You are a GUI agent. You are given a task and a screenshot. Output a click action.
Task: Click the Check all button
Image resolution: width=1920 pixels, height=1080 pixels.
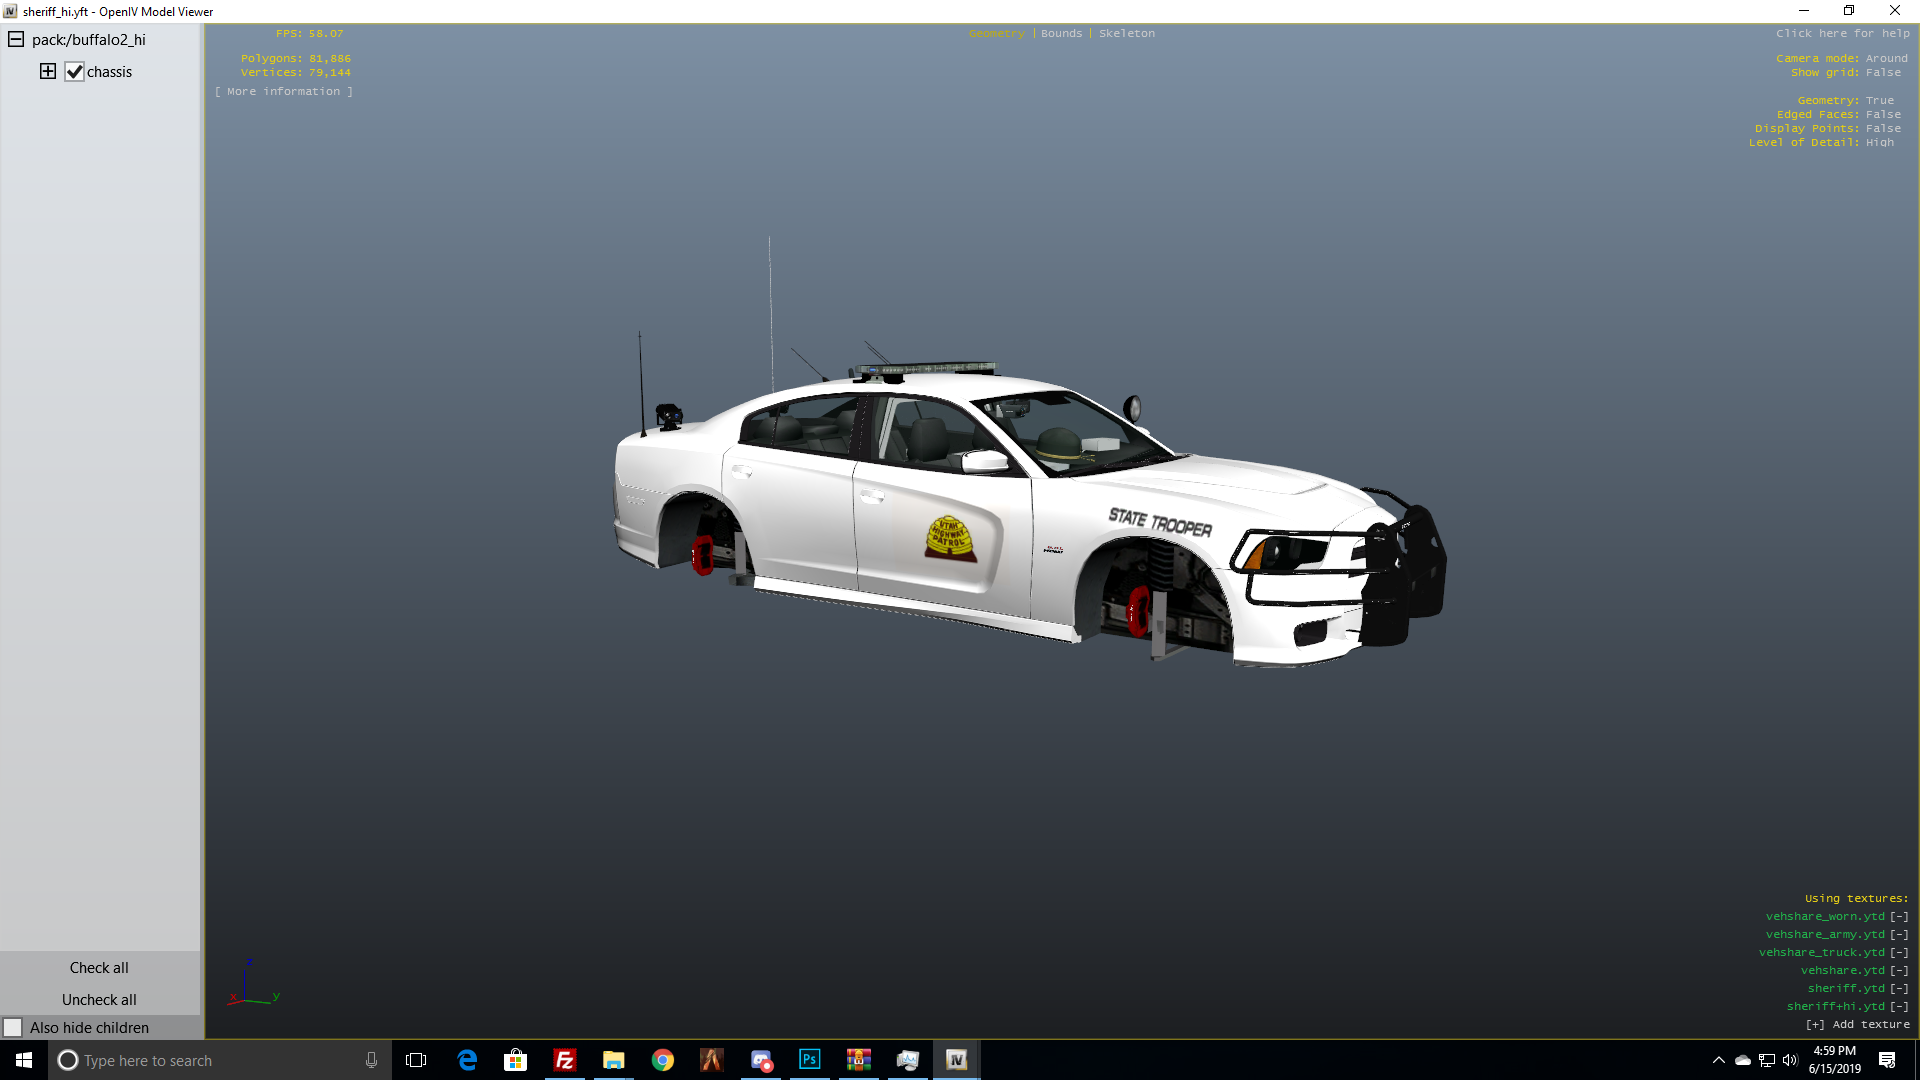(99, 968)
